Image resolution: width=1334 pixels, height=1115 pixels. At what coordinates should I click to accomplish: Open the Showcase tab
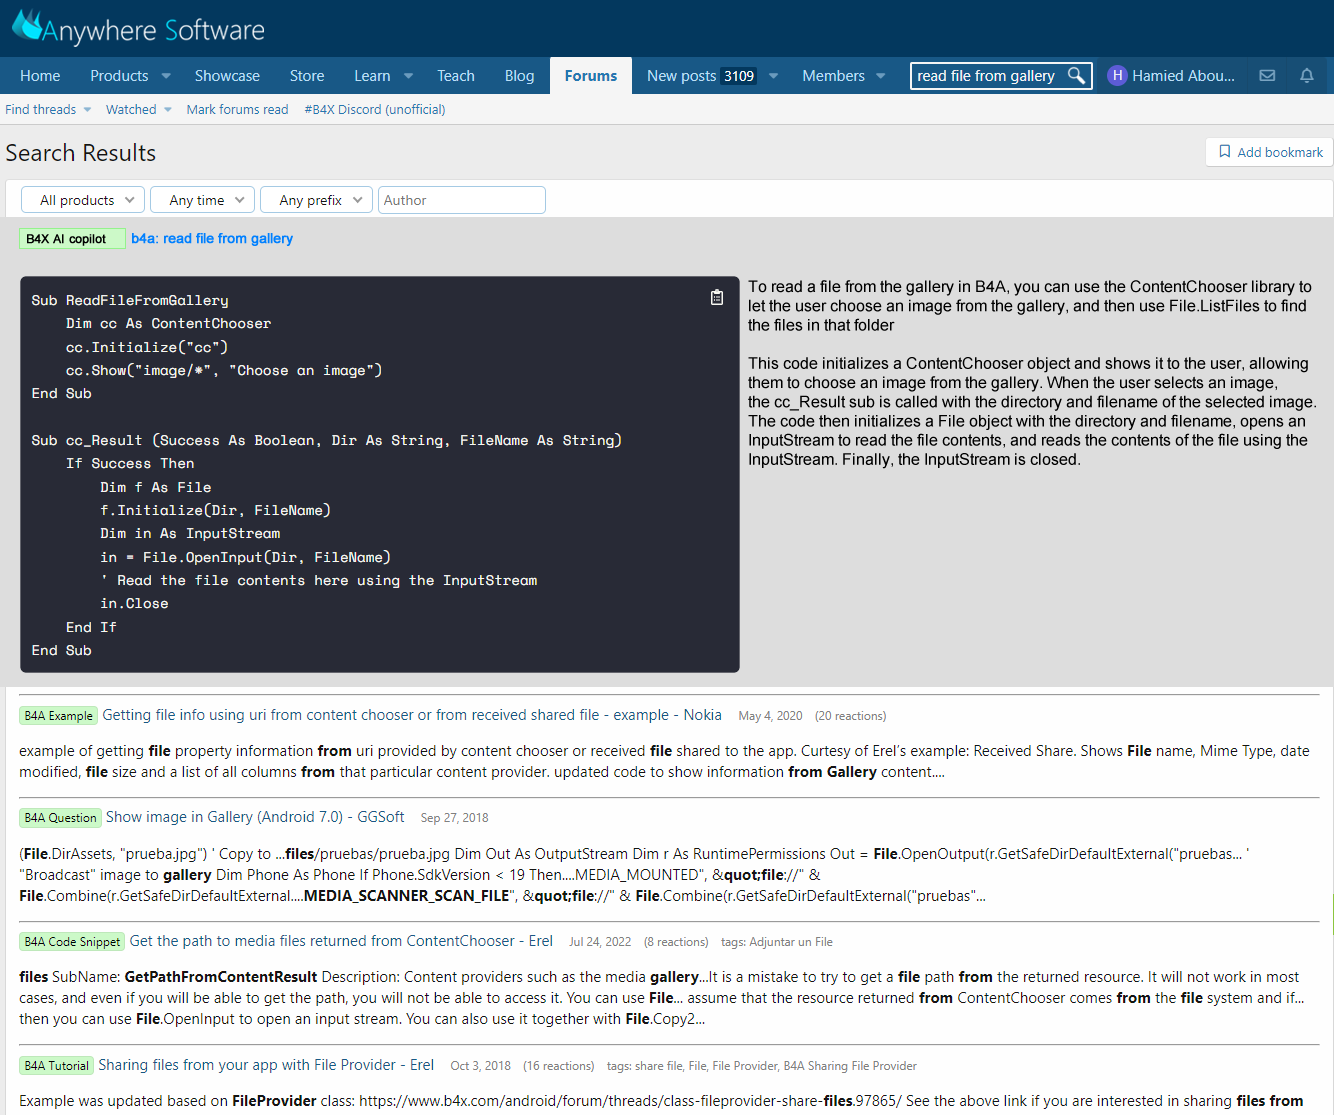click(x=227, y=76)
